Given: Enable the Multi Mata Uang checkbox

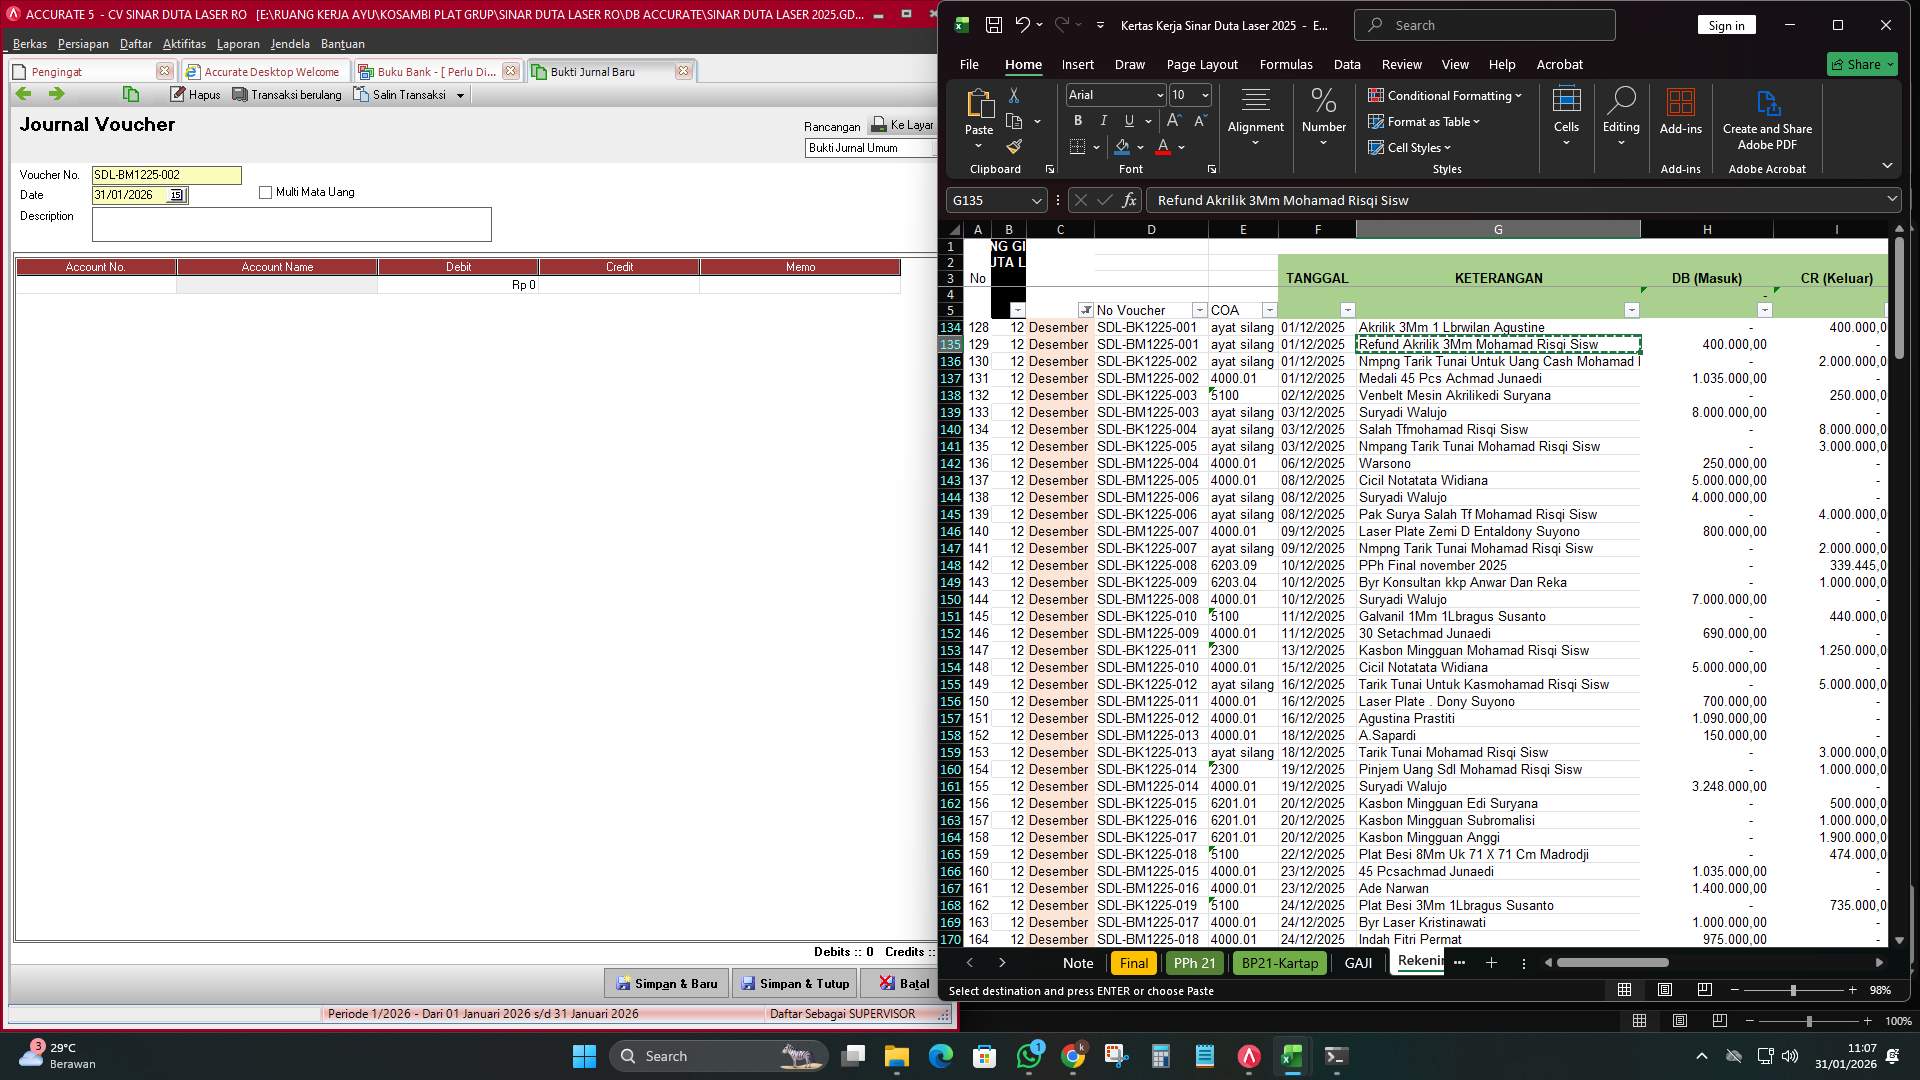Looking at the screenshot, I should 264,192.
